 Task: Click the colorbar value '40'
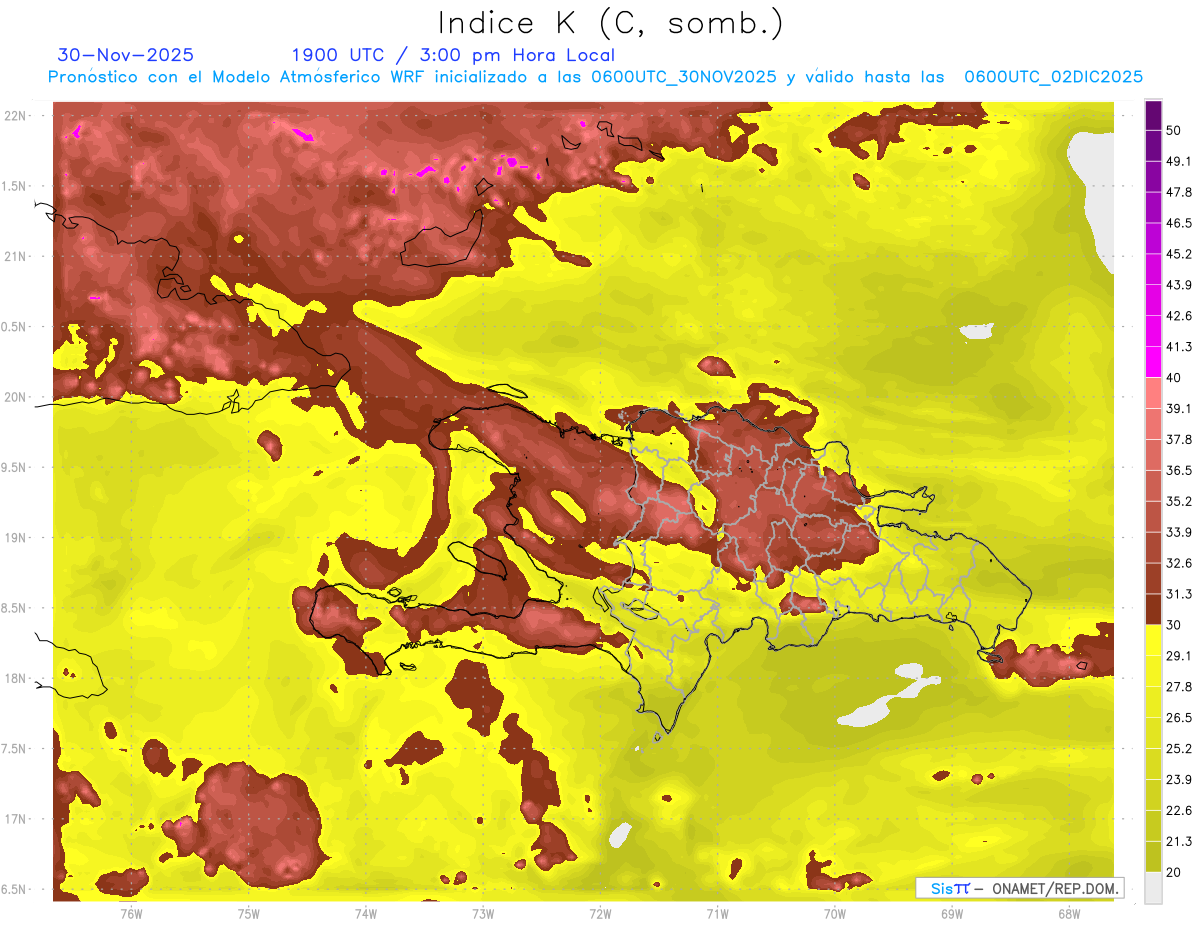pyautogui.click(x=1173, y=378)
